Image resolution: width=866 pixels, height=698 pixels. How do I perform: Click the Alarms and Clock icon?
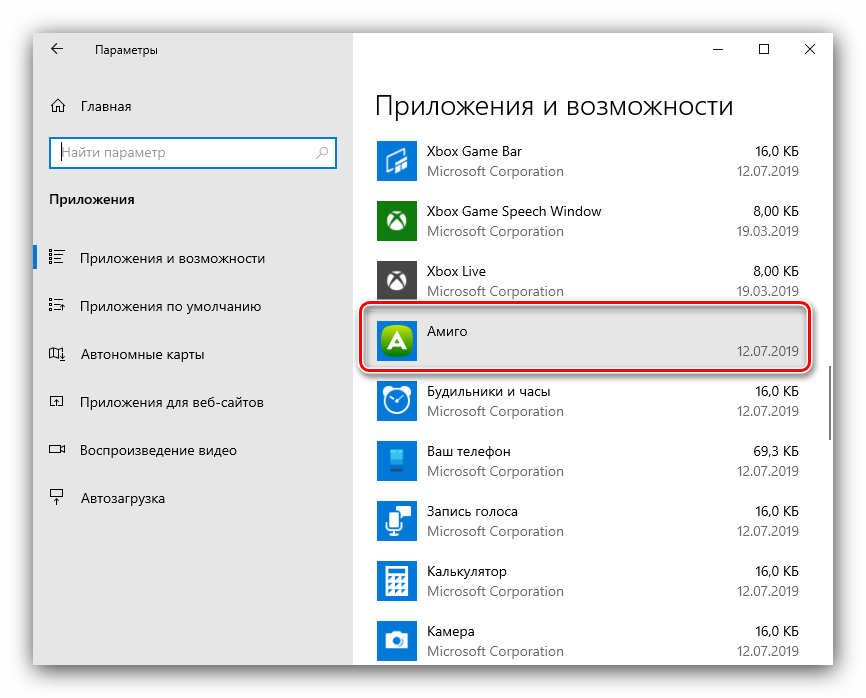point(395,401)
